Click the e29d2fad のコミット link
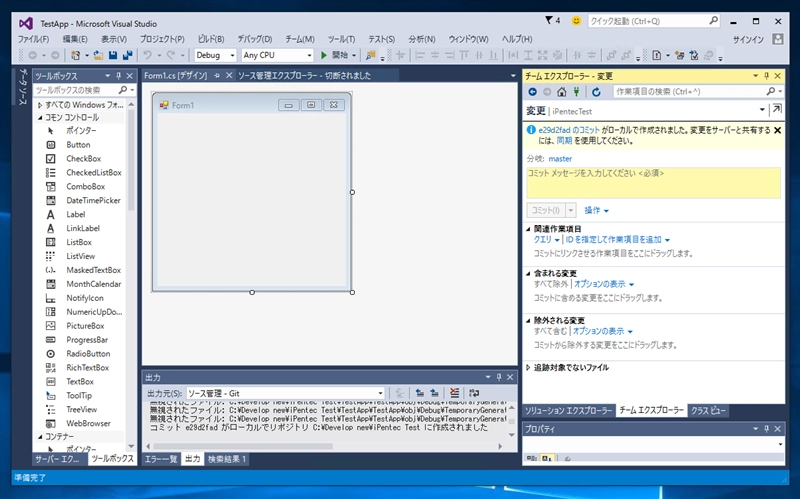The image size is (800, 499). click(x=569, y=130)
